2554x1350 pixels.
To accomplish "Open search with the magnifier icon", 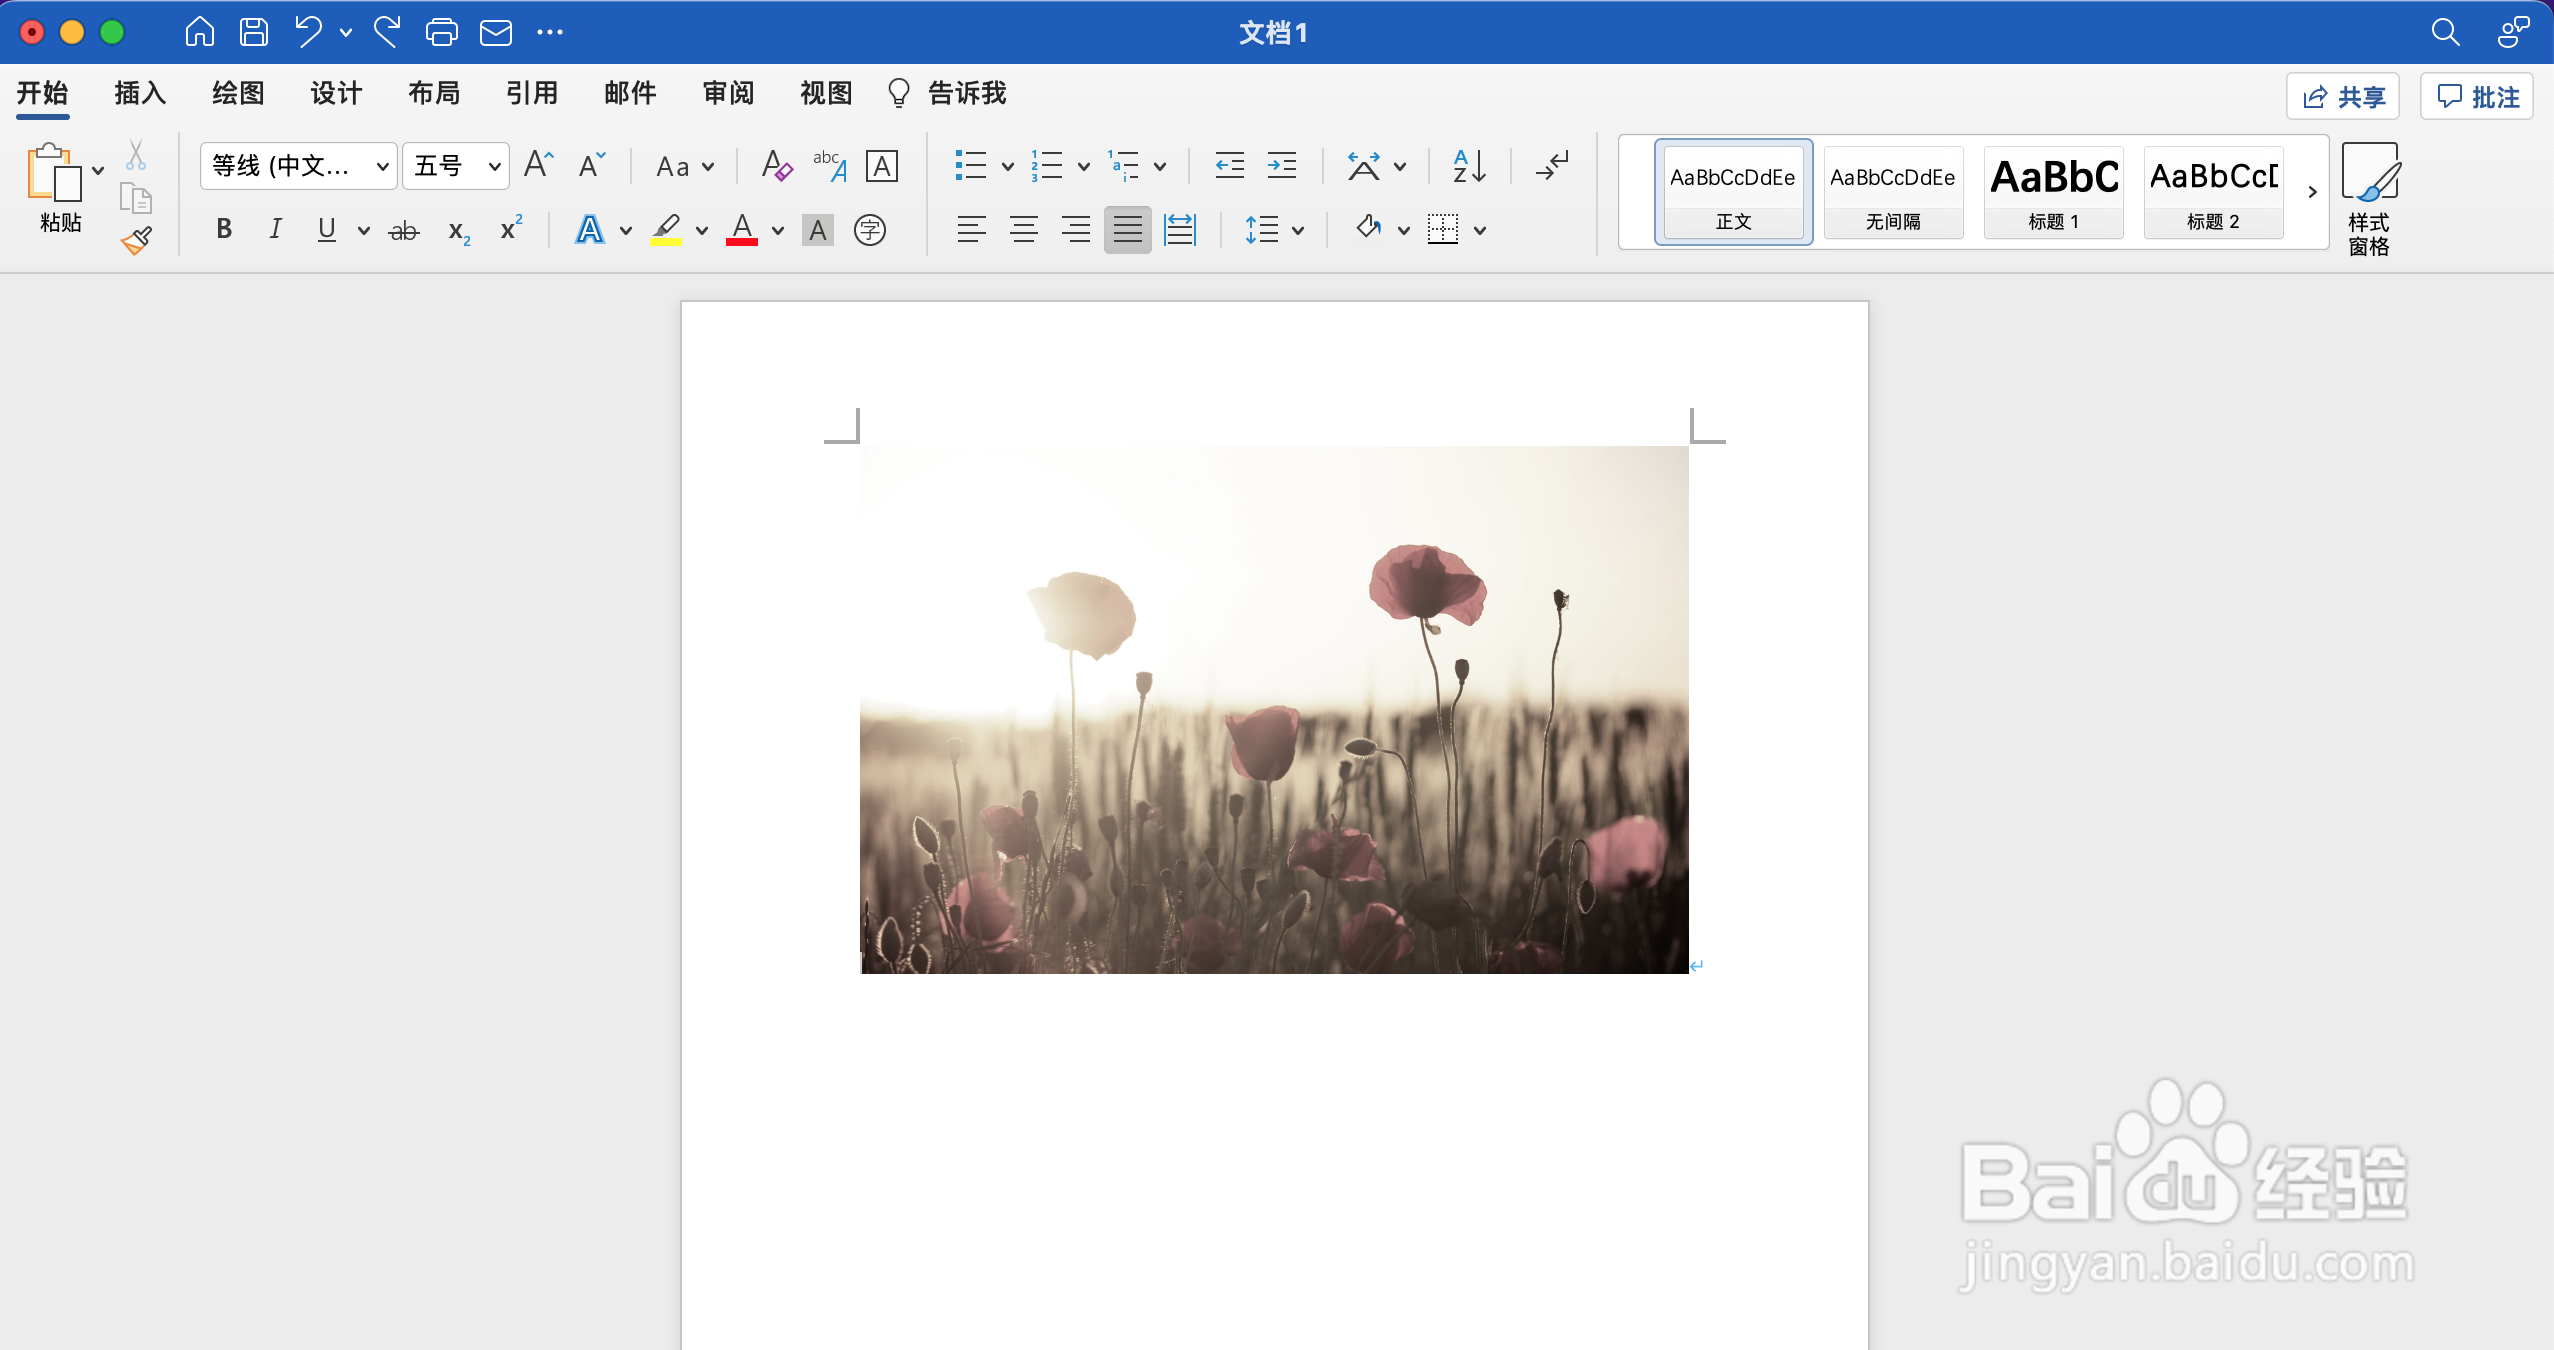I will [2445, 32].
